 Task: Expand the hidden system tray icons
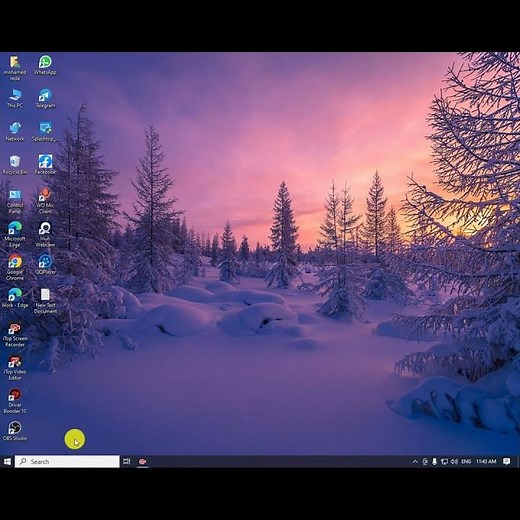(415, 461)
